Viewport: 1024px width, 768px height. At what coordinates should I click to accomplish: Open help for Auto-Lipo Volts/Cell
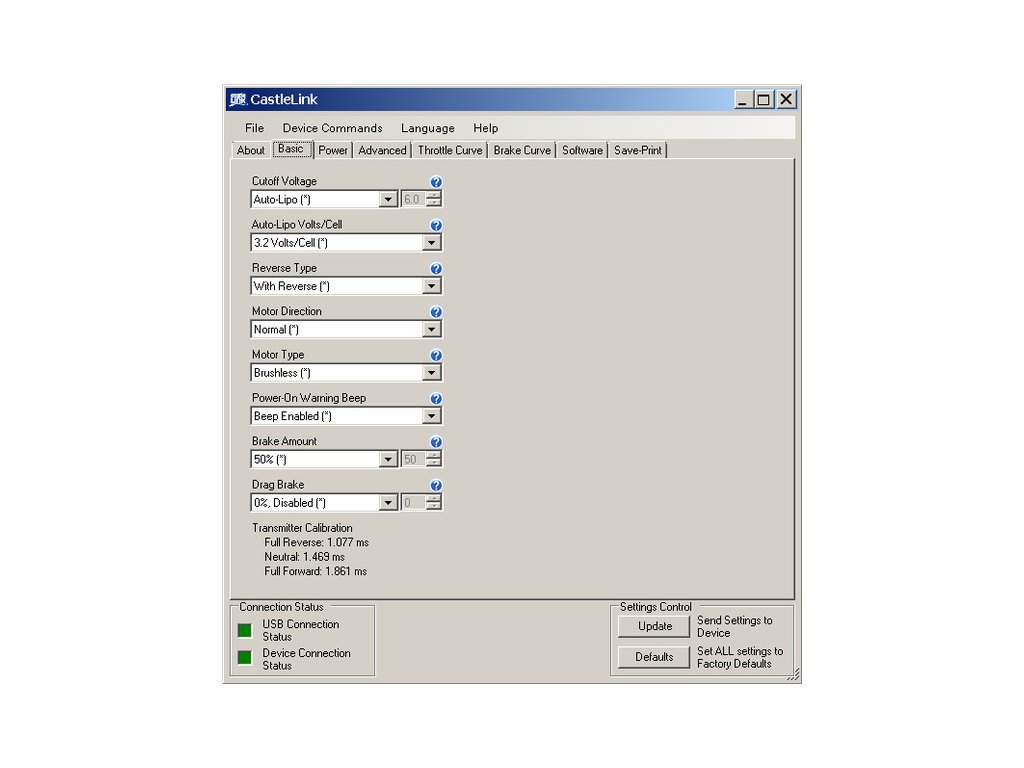click(436, 225)
